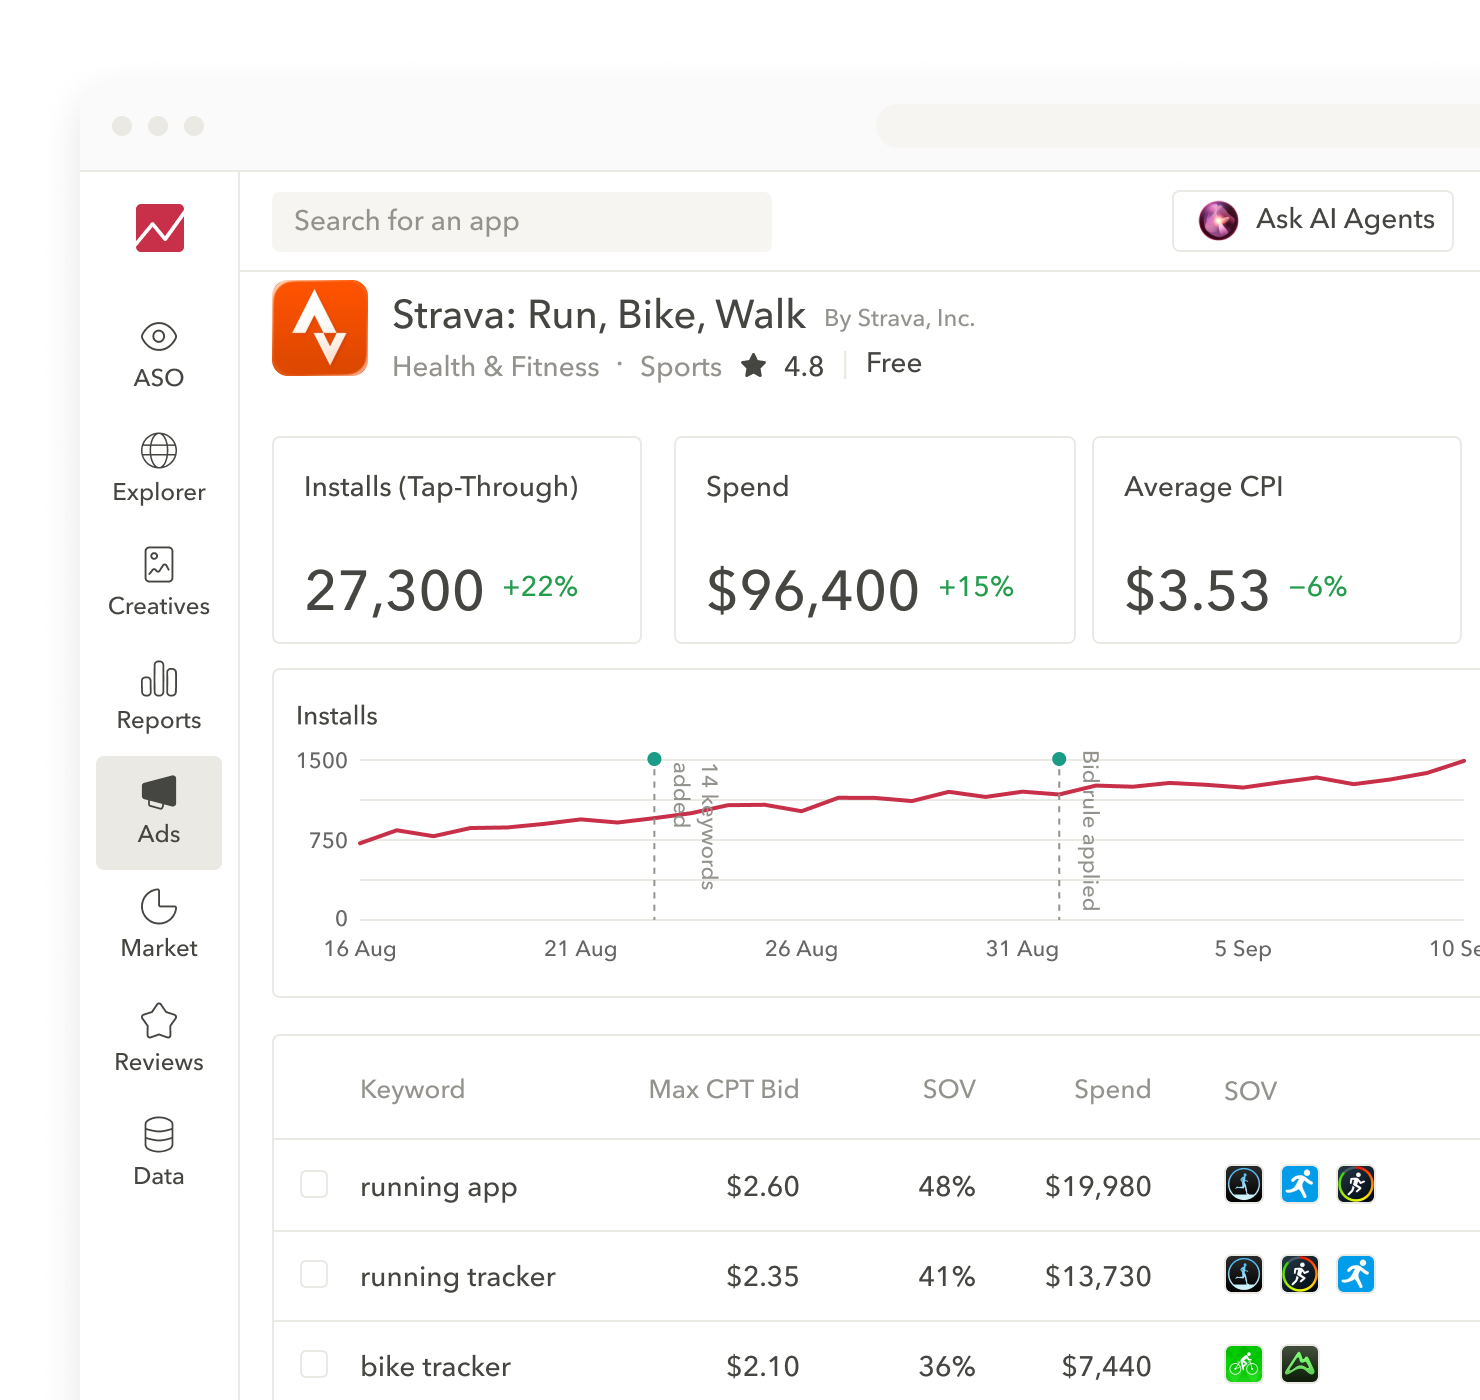Open the Spend $96,400 metric card
Image resolution: width=1480 pixels, height=1400 pixels.
point(875,540)
